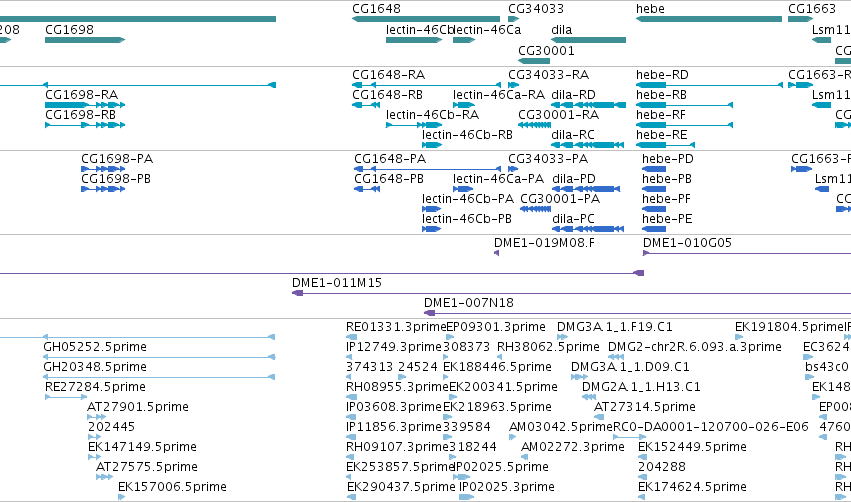The image size is (851, 502).
Task: Click protein lectin-46Ca-PA
Action: 463,189
